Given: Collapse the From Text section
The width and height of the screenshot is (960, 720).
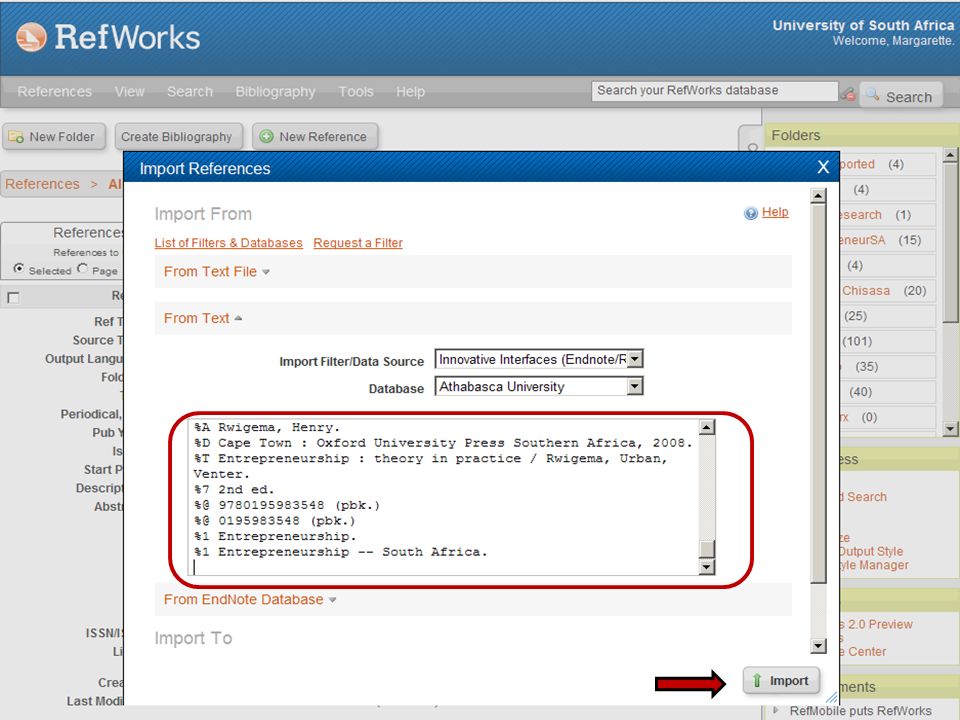Looking at the screenshot, I should coord(203,318).
